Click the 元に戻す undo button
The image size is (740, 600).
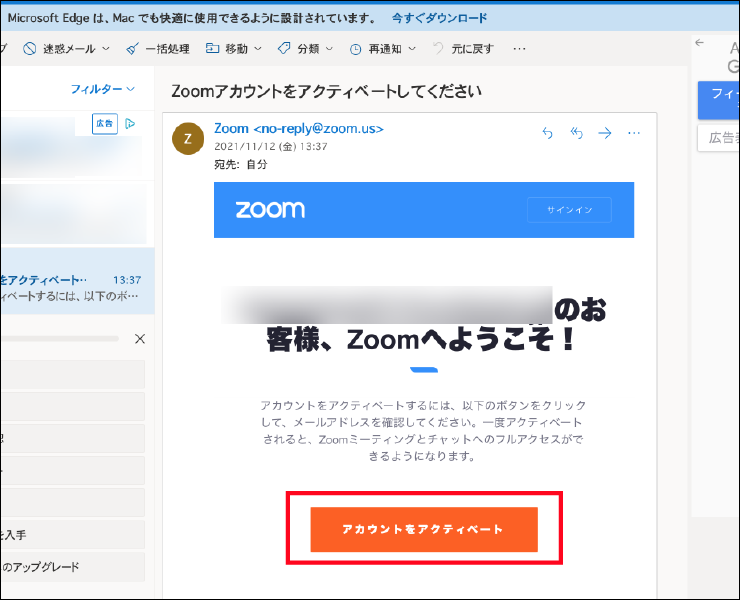pyautogui.click(x=463, y=49)
